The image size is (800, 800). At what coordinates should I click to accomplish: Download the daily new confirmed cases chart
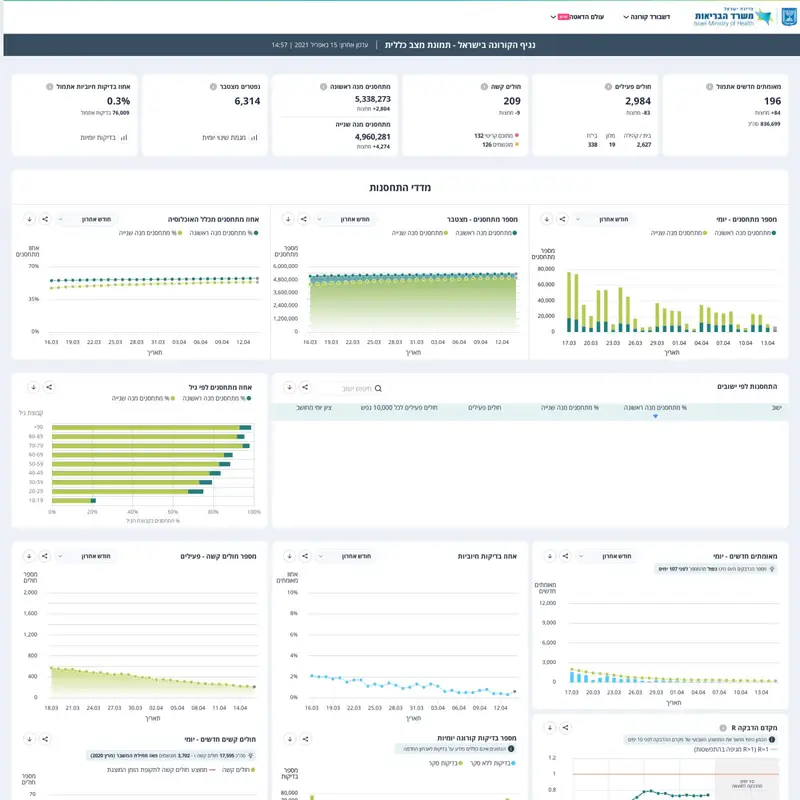tap(550, 556)
